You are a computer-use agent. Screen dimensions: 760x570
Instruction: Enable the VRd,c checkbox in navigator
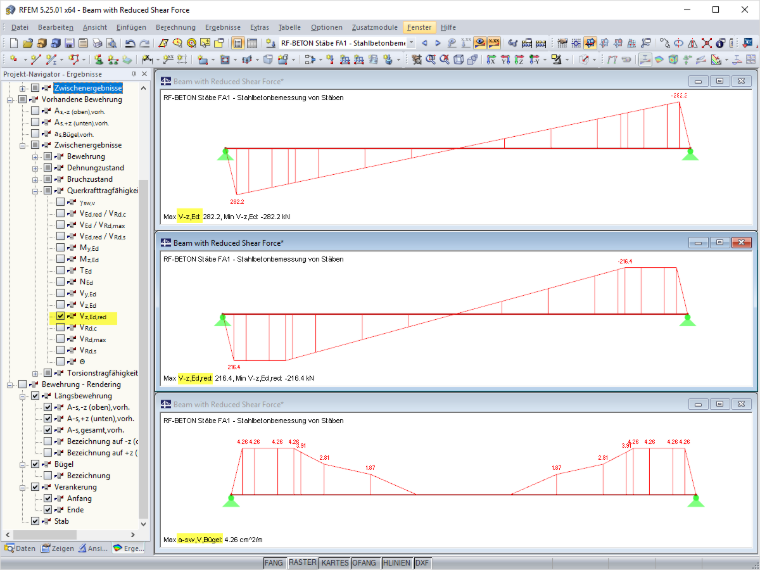coord(60,328)
